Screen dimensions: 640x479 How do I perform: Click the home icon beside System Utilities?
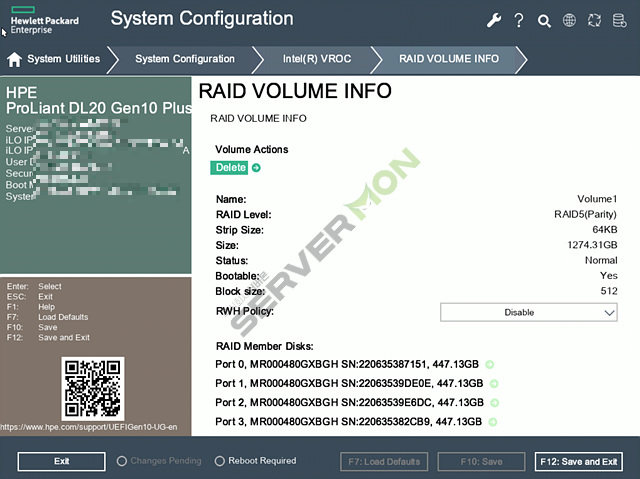point(14,59)
